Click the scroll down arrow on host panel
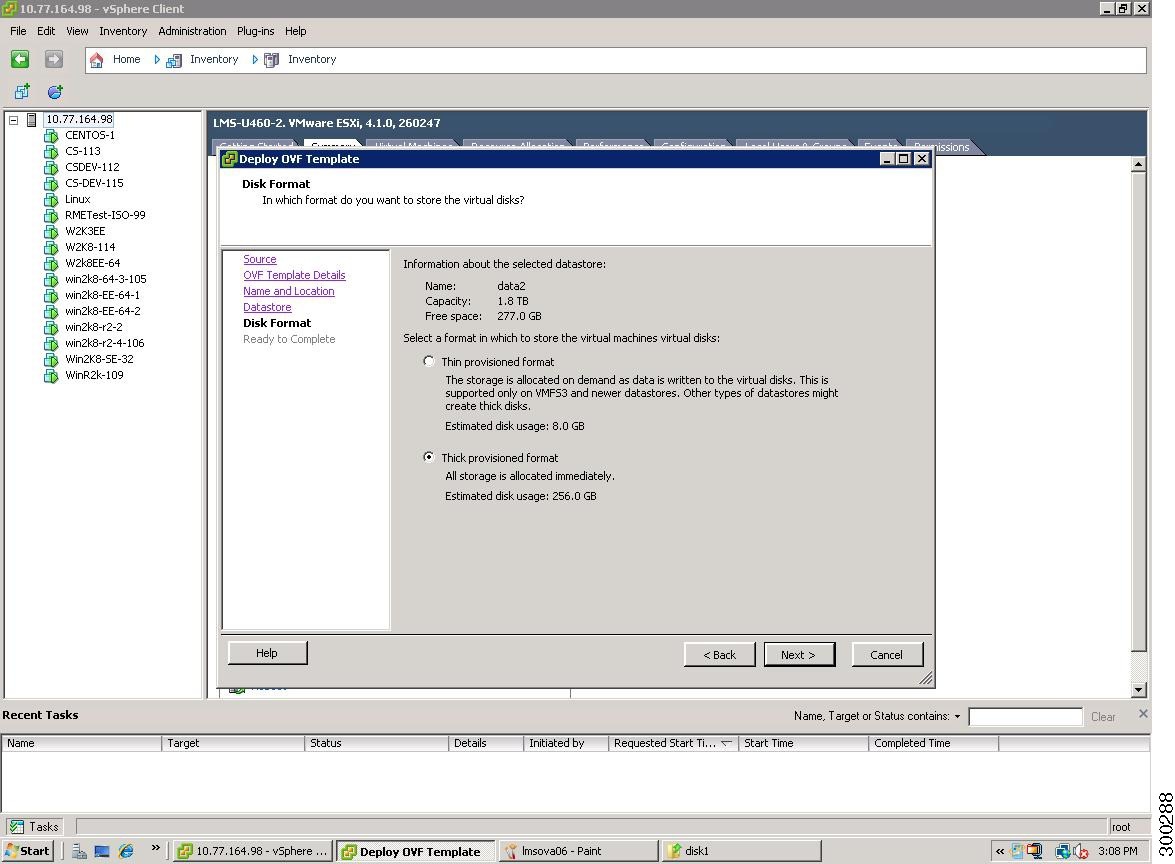This screenshot has width=1175, height=864. 1138,689
